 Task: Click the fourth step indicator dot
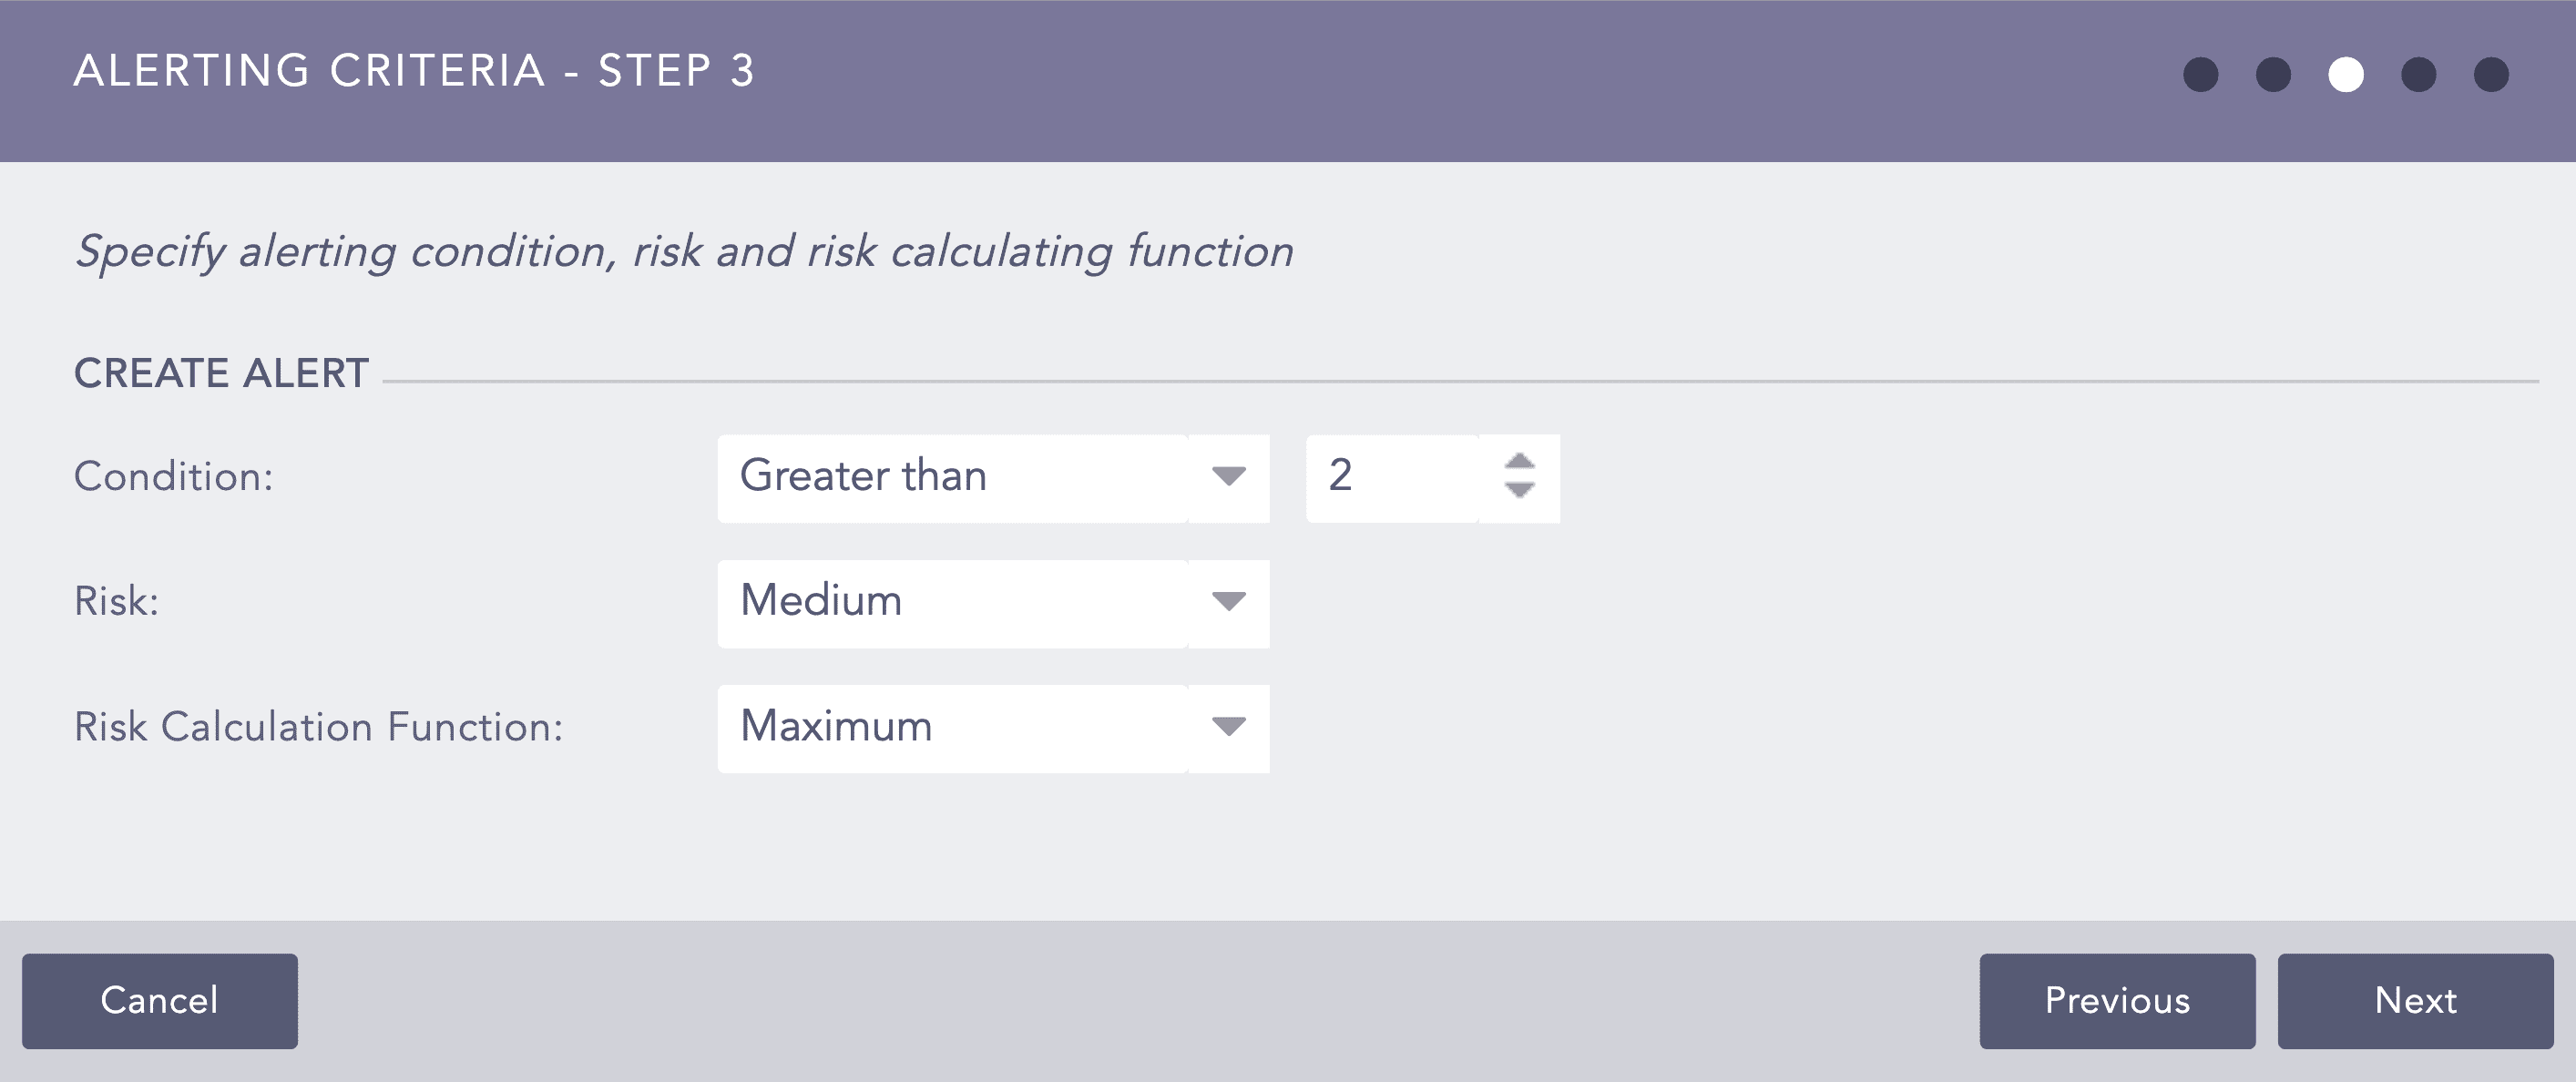pyautogui.click(x=2418, y=75)
